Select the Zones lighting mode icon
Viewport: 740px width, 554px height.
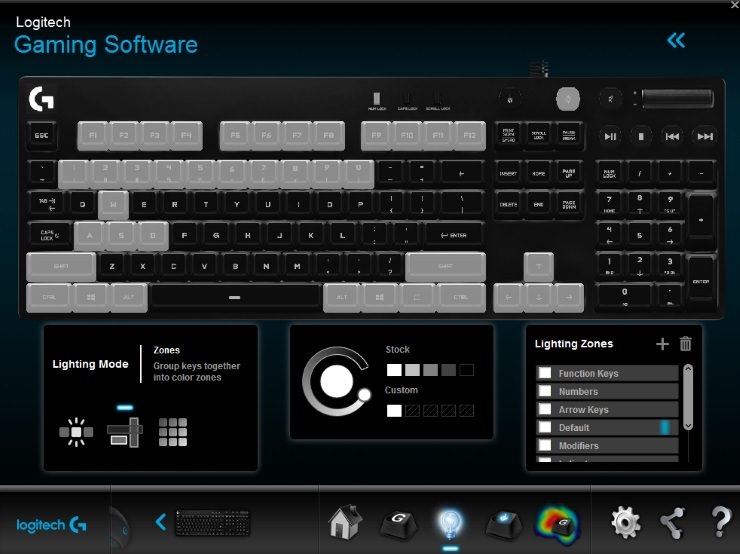pyautogui.click(x=125, y=432)
